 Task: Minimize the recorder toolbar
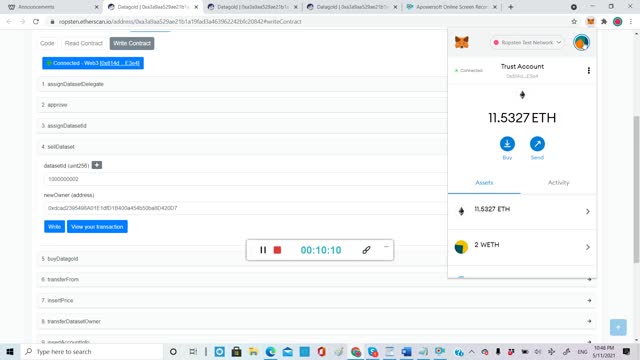386,247
